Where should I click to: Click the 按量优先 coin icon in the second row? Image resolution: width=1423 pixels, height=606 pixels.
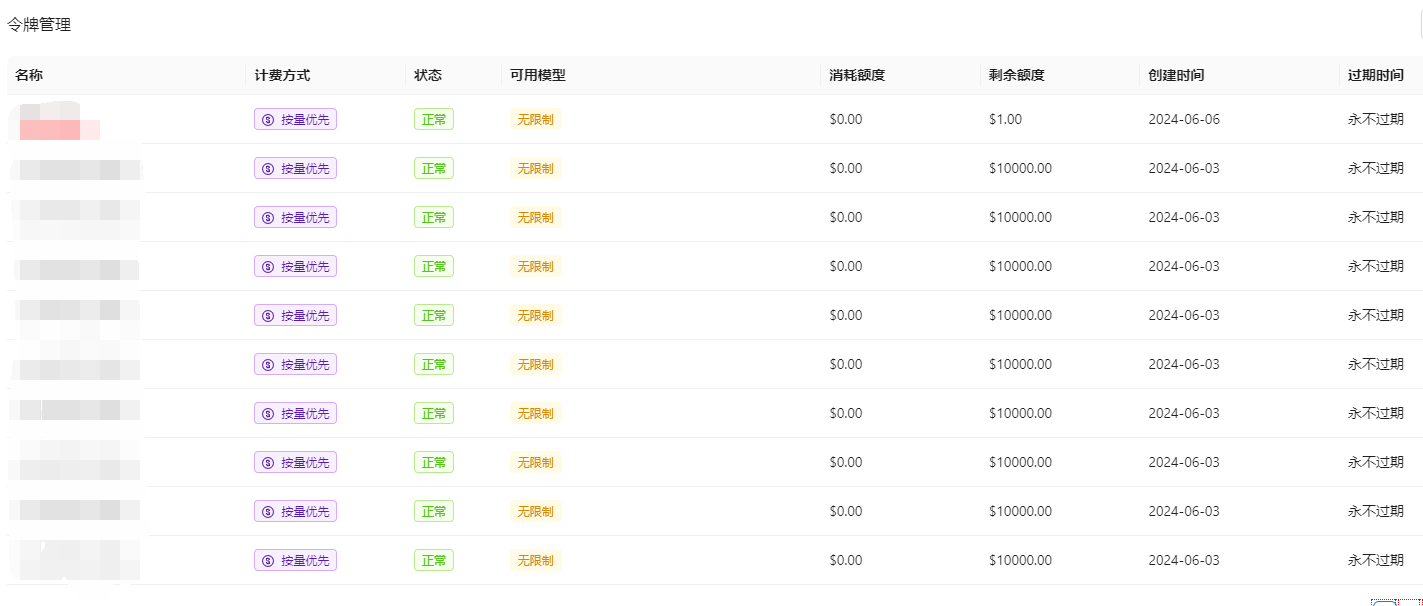(268, 168)
